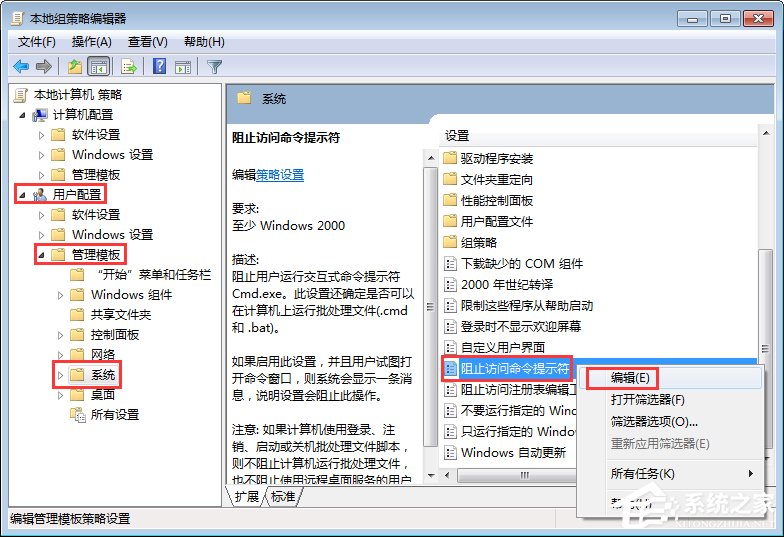Click the 设置 column header
The height and width of the screenshot is (537, 784).
(x=600, y=136)
